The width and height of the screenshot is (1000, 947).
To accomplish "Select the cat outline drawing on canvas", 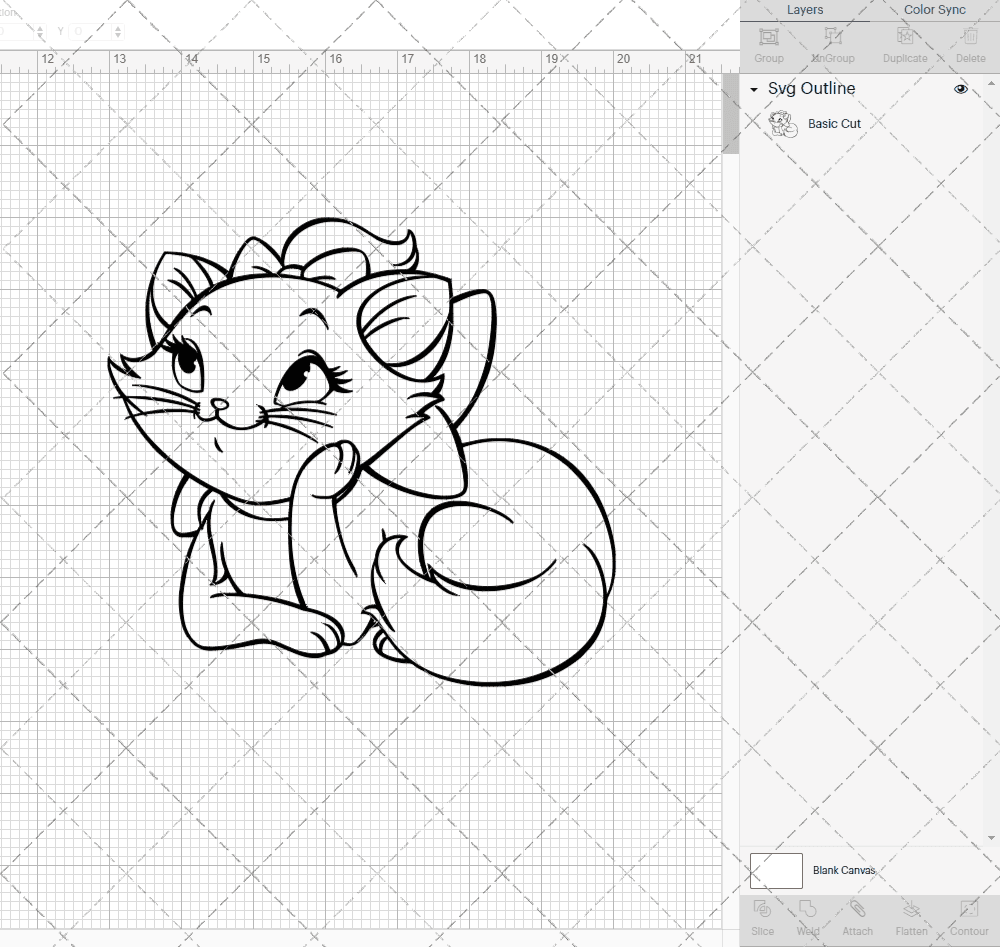I will click(362, 451).
